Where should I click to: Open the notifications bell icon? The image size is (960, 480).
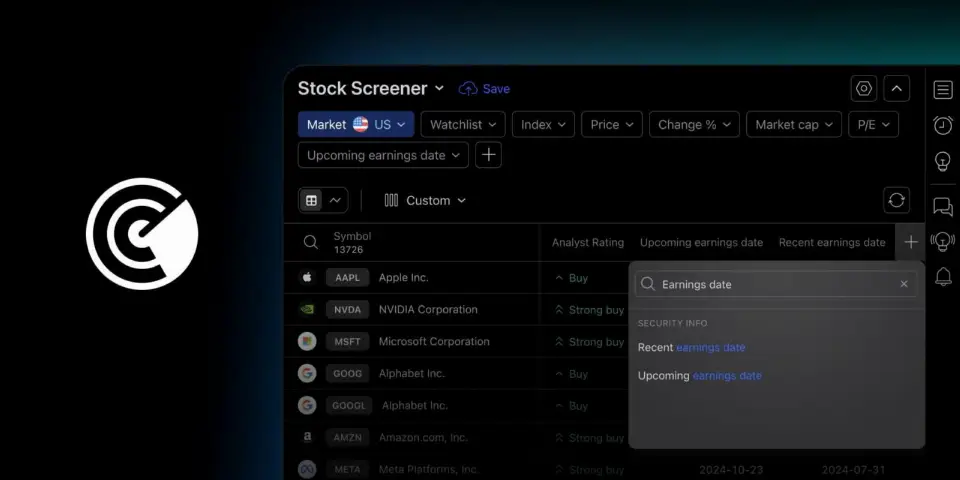(x=943, y=277)
